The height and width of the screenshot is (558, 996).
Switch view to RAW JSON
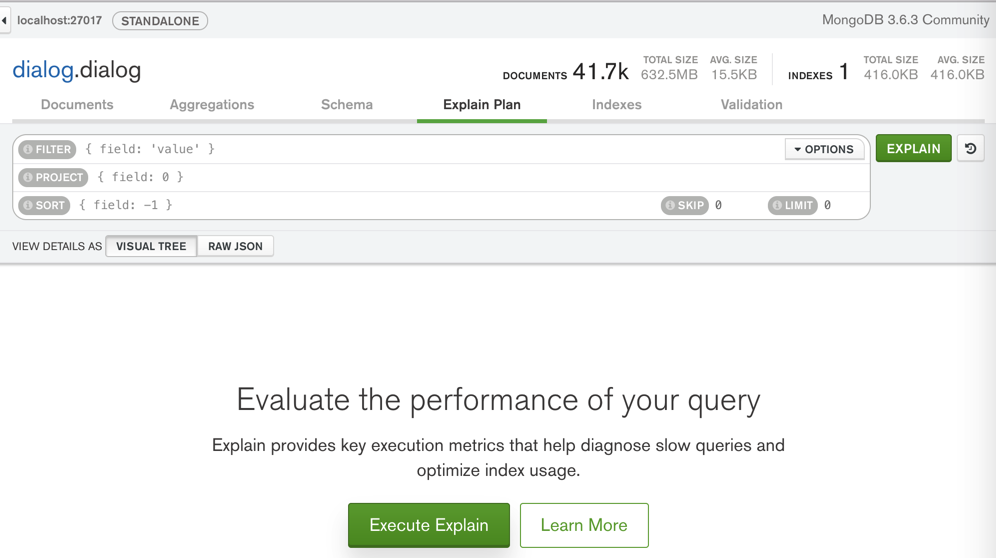(235, 246)
